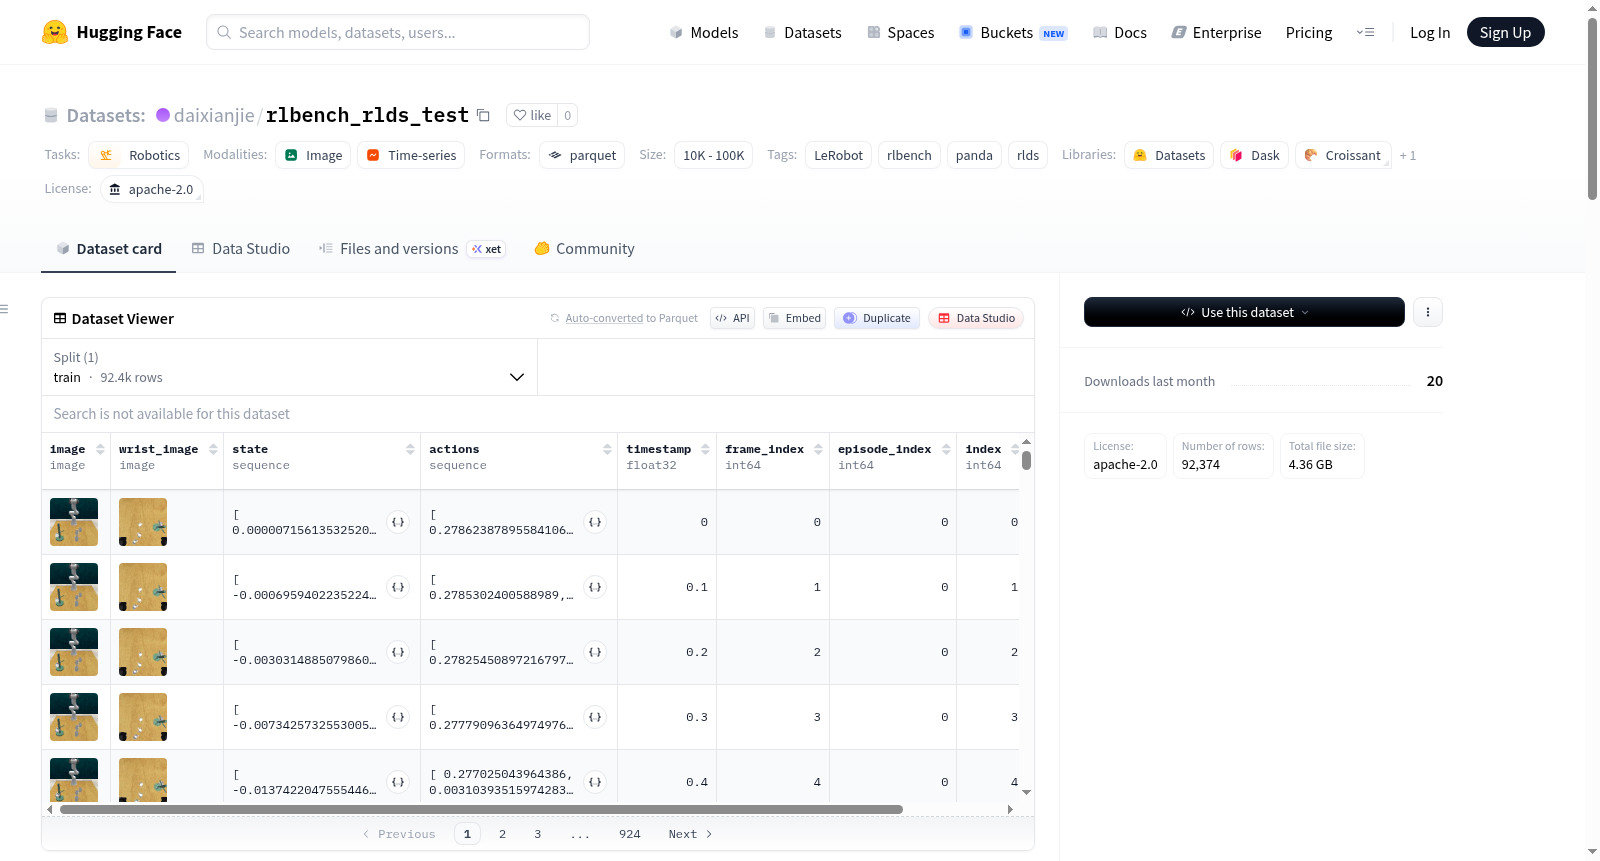The height and width of the screenshot is (861, 1600).
Task: Open the wrist_image thumbnail in timestamp 0.1 row
Action: (x=143, y=587)
